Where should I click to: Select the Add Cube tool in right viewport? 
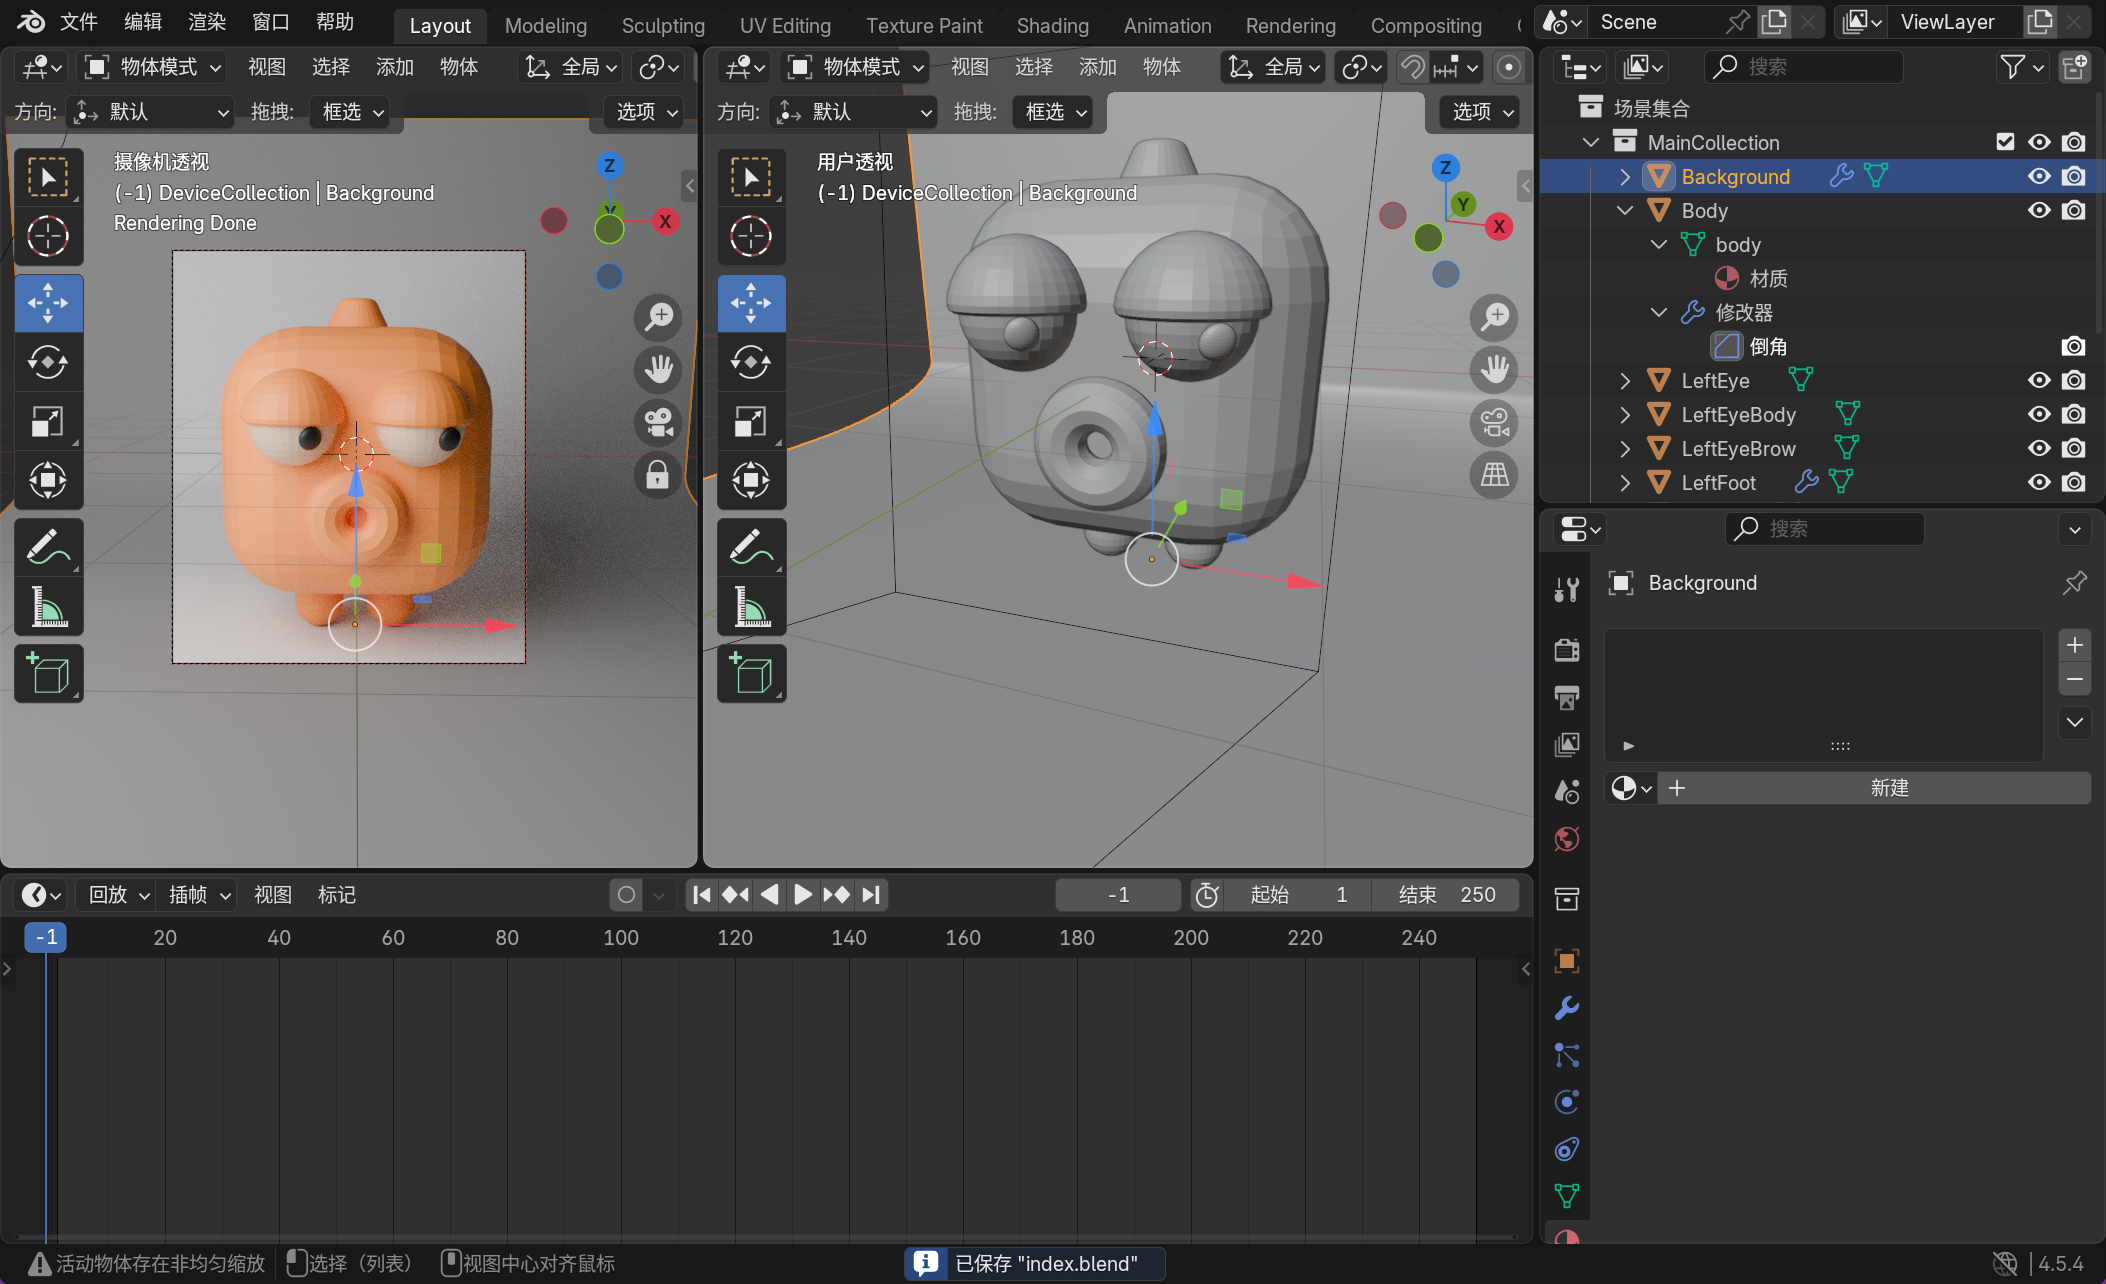coord(751,673)
